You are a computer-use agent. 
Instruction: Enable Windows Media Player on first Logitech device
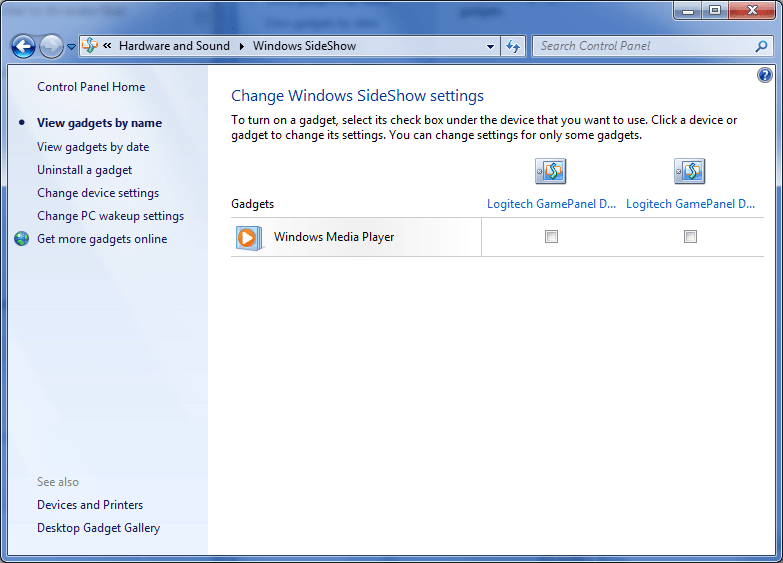click(551, 236)
